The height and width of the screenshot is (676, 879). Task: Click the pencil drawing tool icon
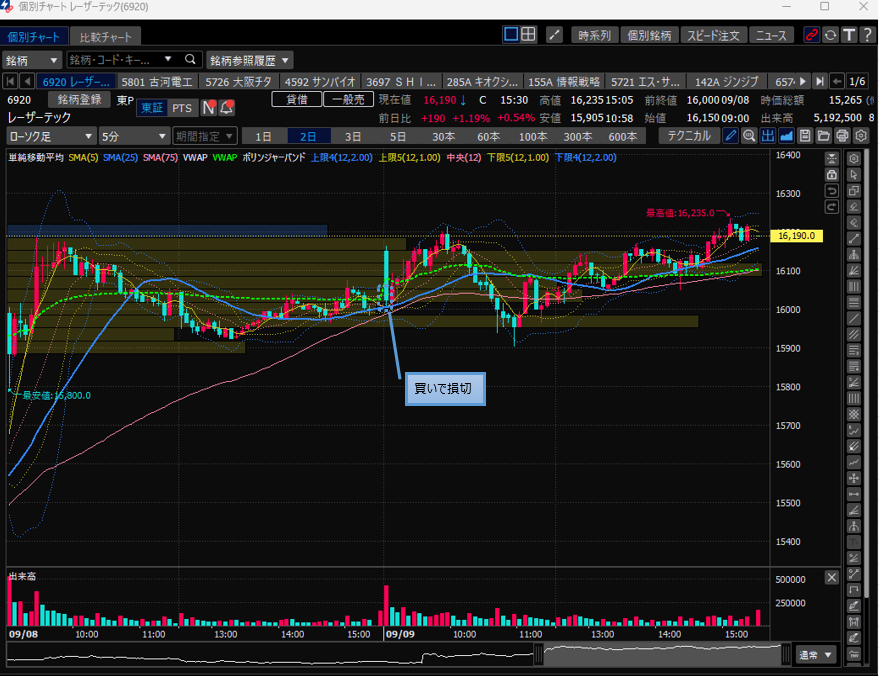click(731, 136)
